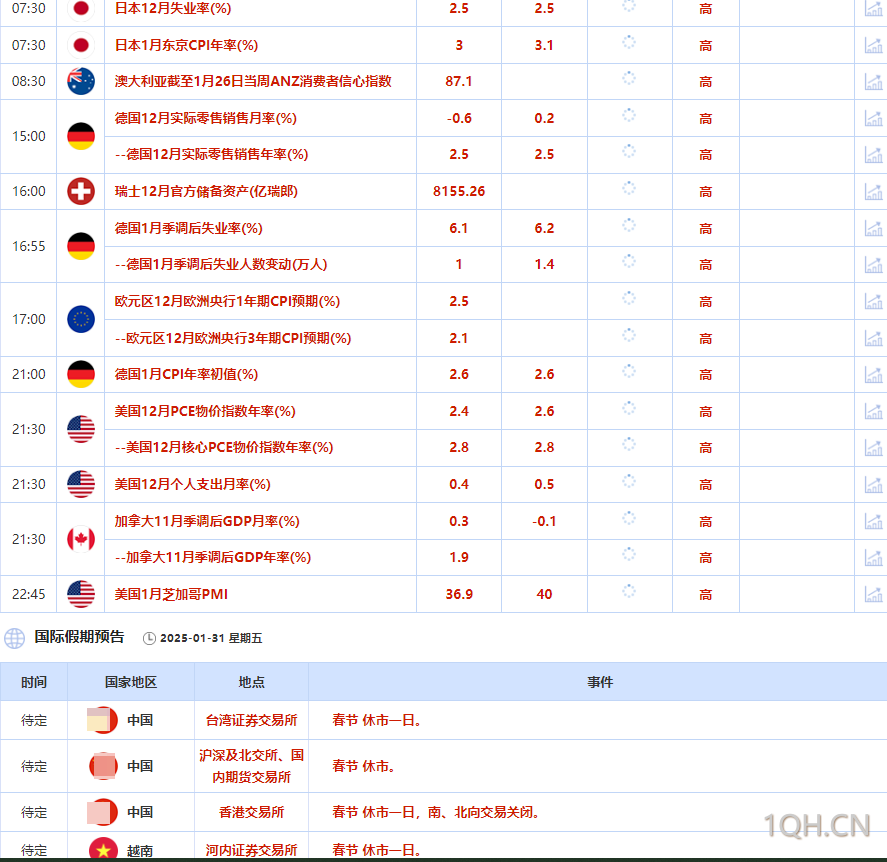This screenshot has height=862, width=887.
Task: Open chart icon for 德国12月实际零售销售月率 row
Action: coord(873,118)
